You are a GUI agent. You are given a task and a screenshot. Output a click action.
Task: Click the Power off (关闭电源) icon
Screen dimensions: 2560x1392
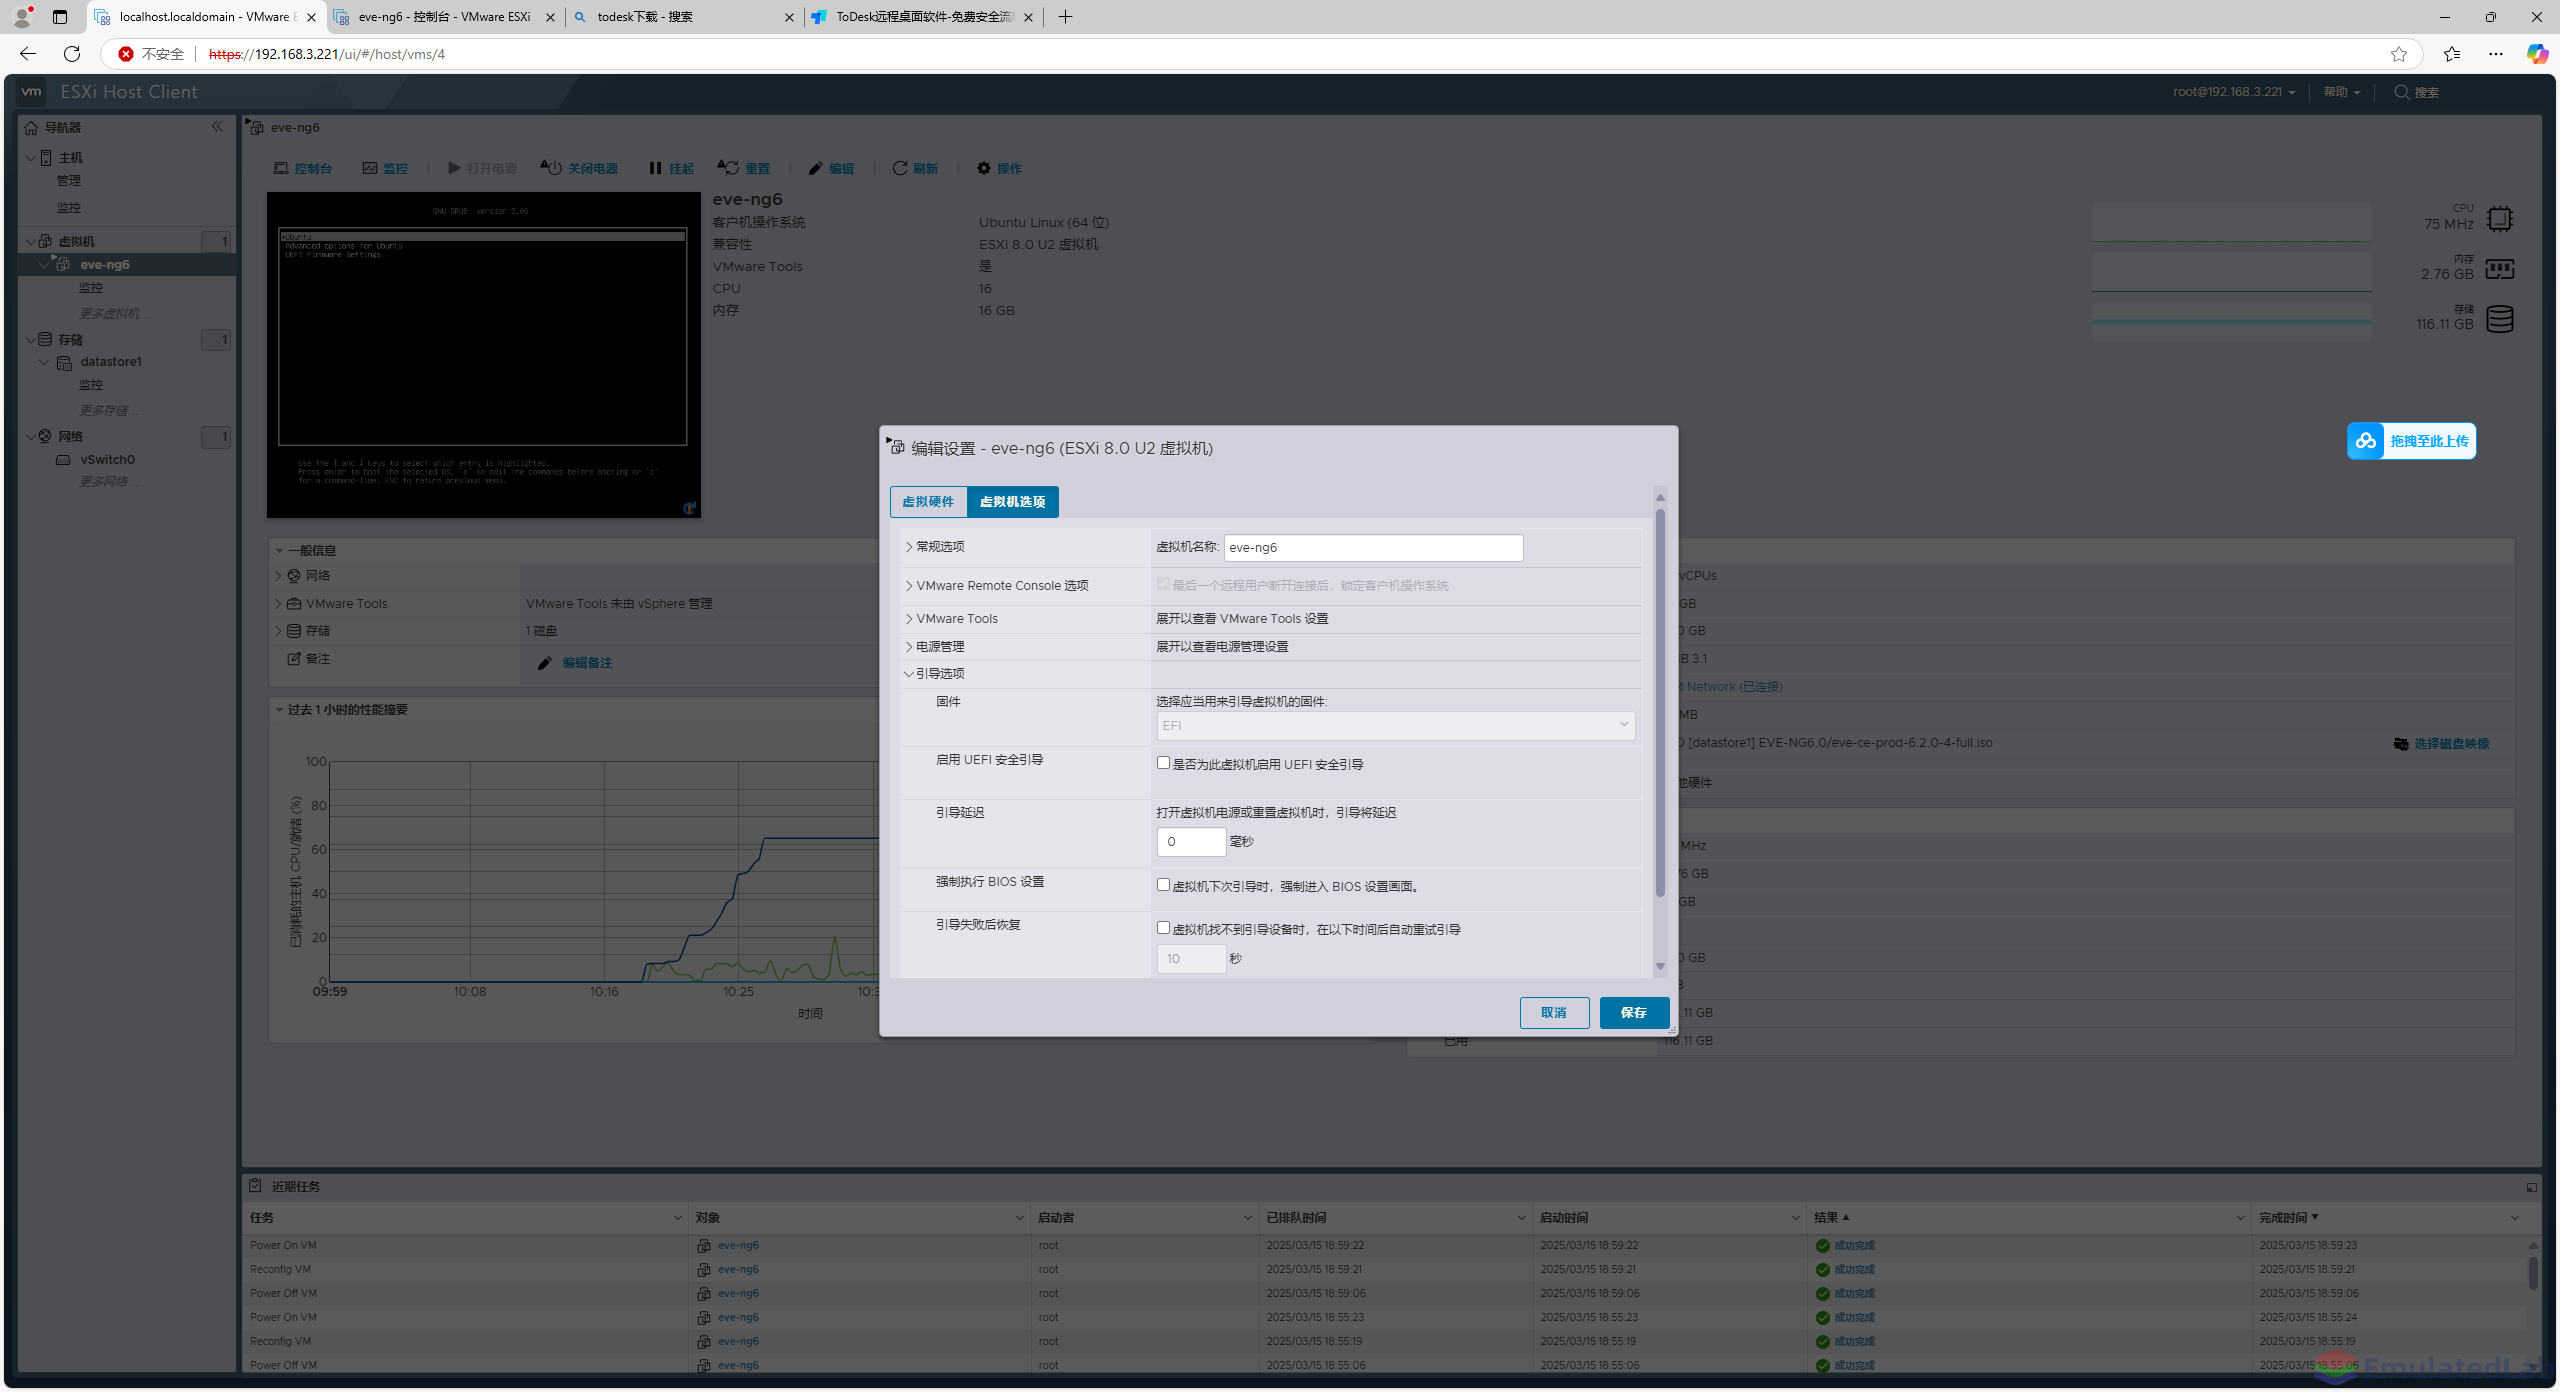[x=550, y=167]
